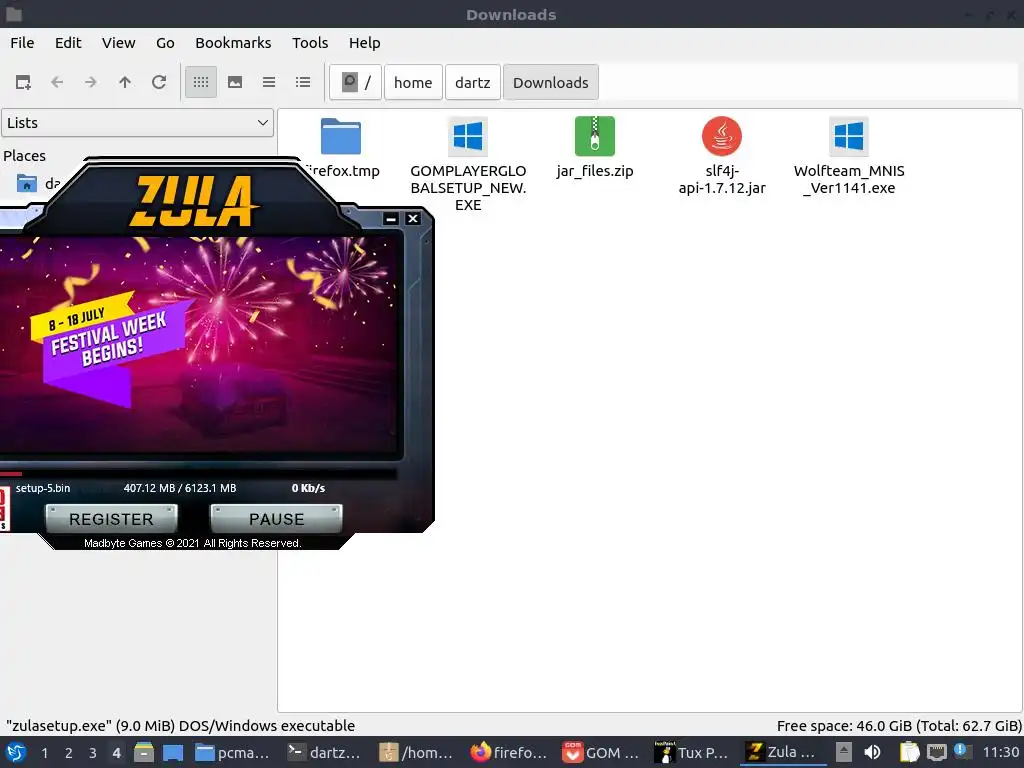Switch to the Zula taskbar window
The height and width of the screenshot is (768, 1024).
click(782, 752)
